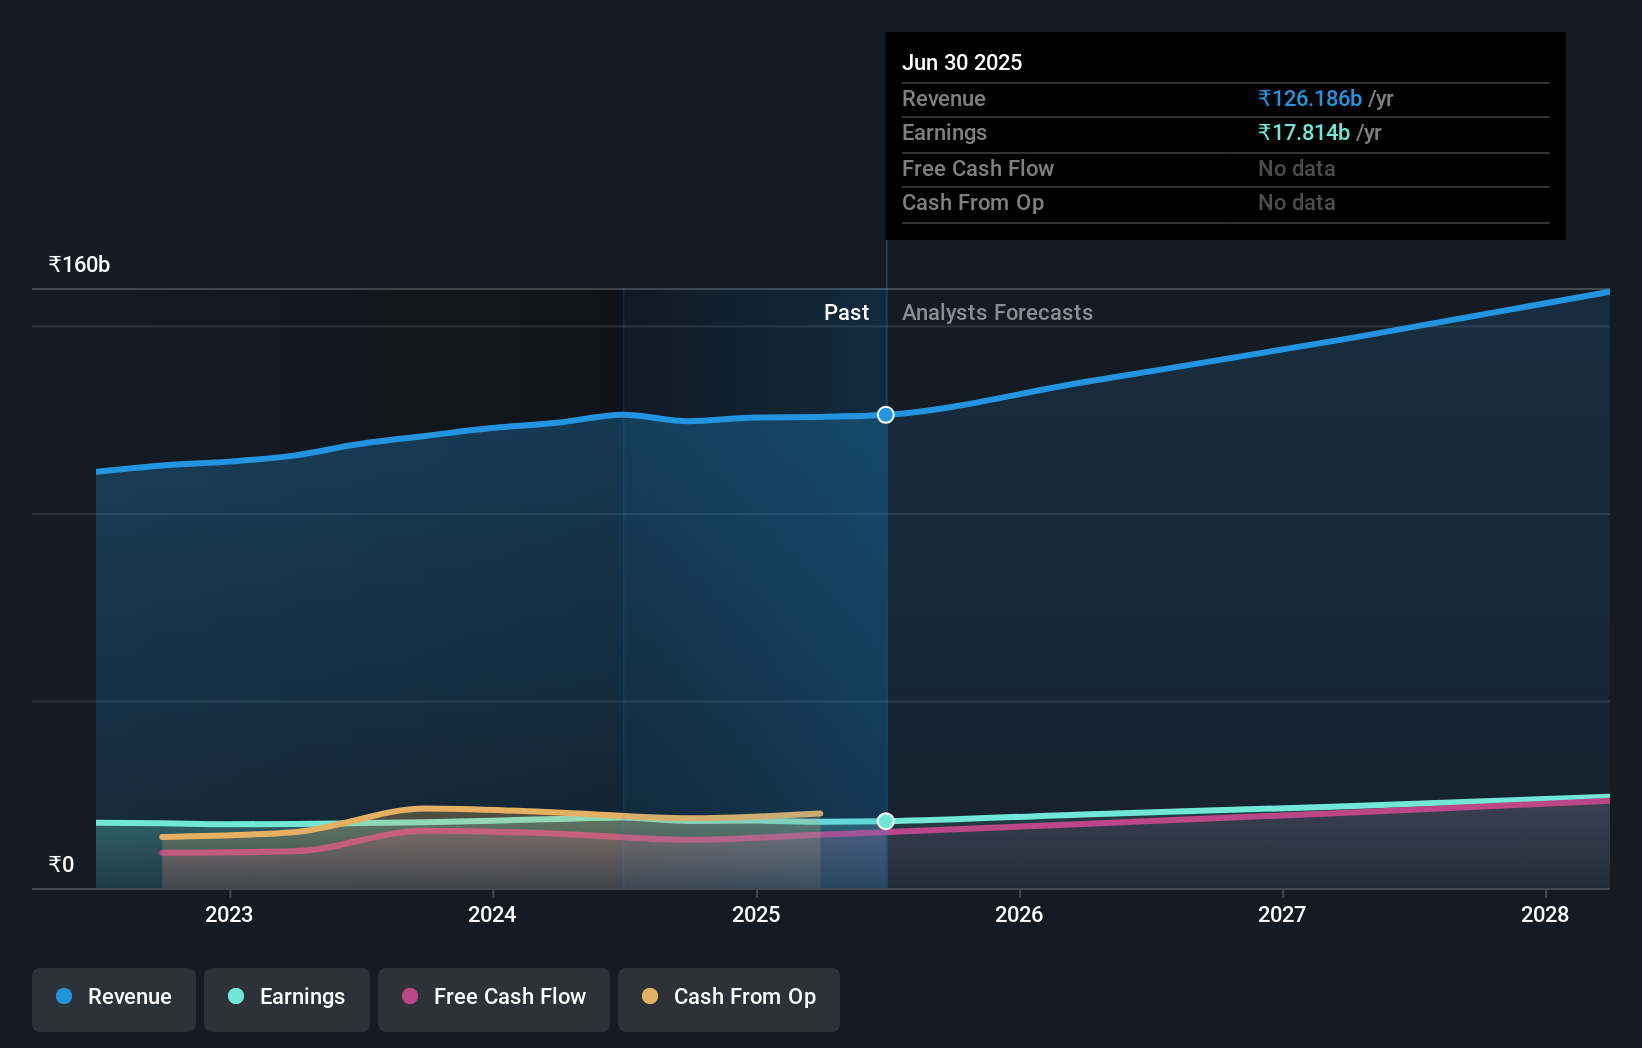Click the pink Free Cash Flow dot icon
1642x1048 pixels.
click(x=409, y=996)
